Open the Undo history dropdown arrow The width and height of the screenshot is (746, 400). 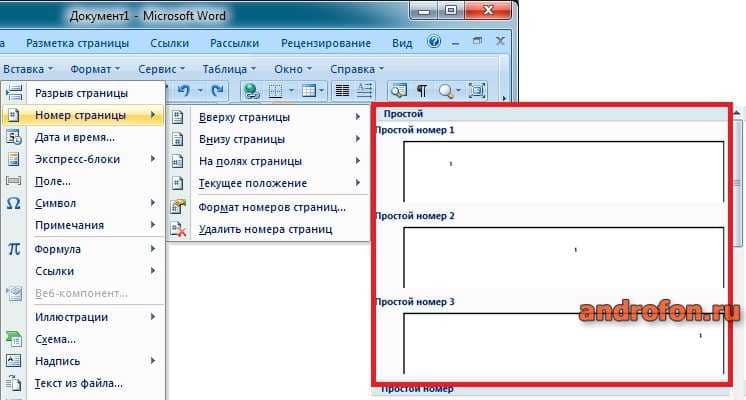point(200,90)
